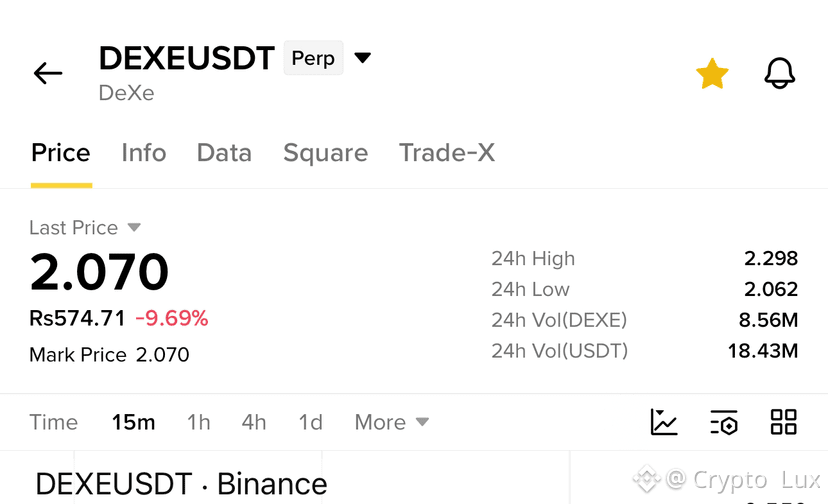Viewport: 828px width, 504px height.
Task: Expand the More timeframes dropdown
Action: click(392, 422)
